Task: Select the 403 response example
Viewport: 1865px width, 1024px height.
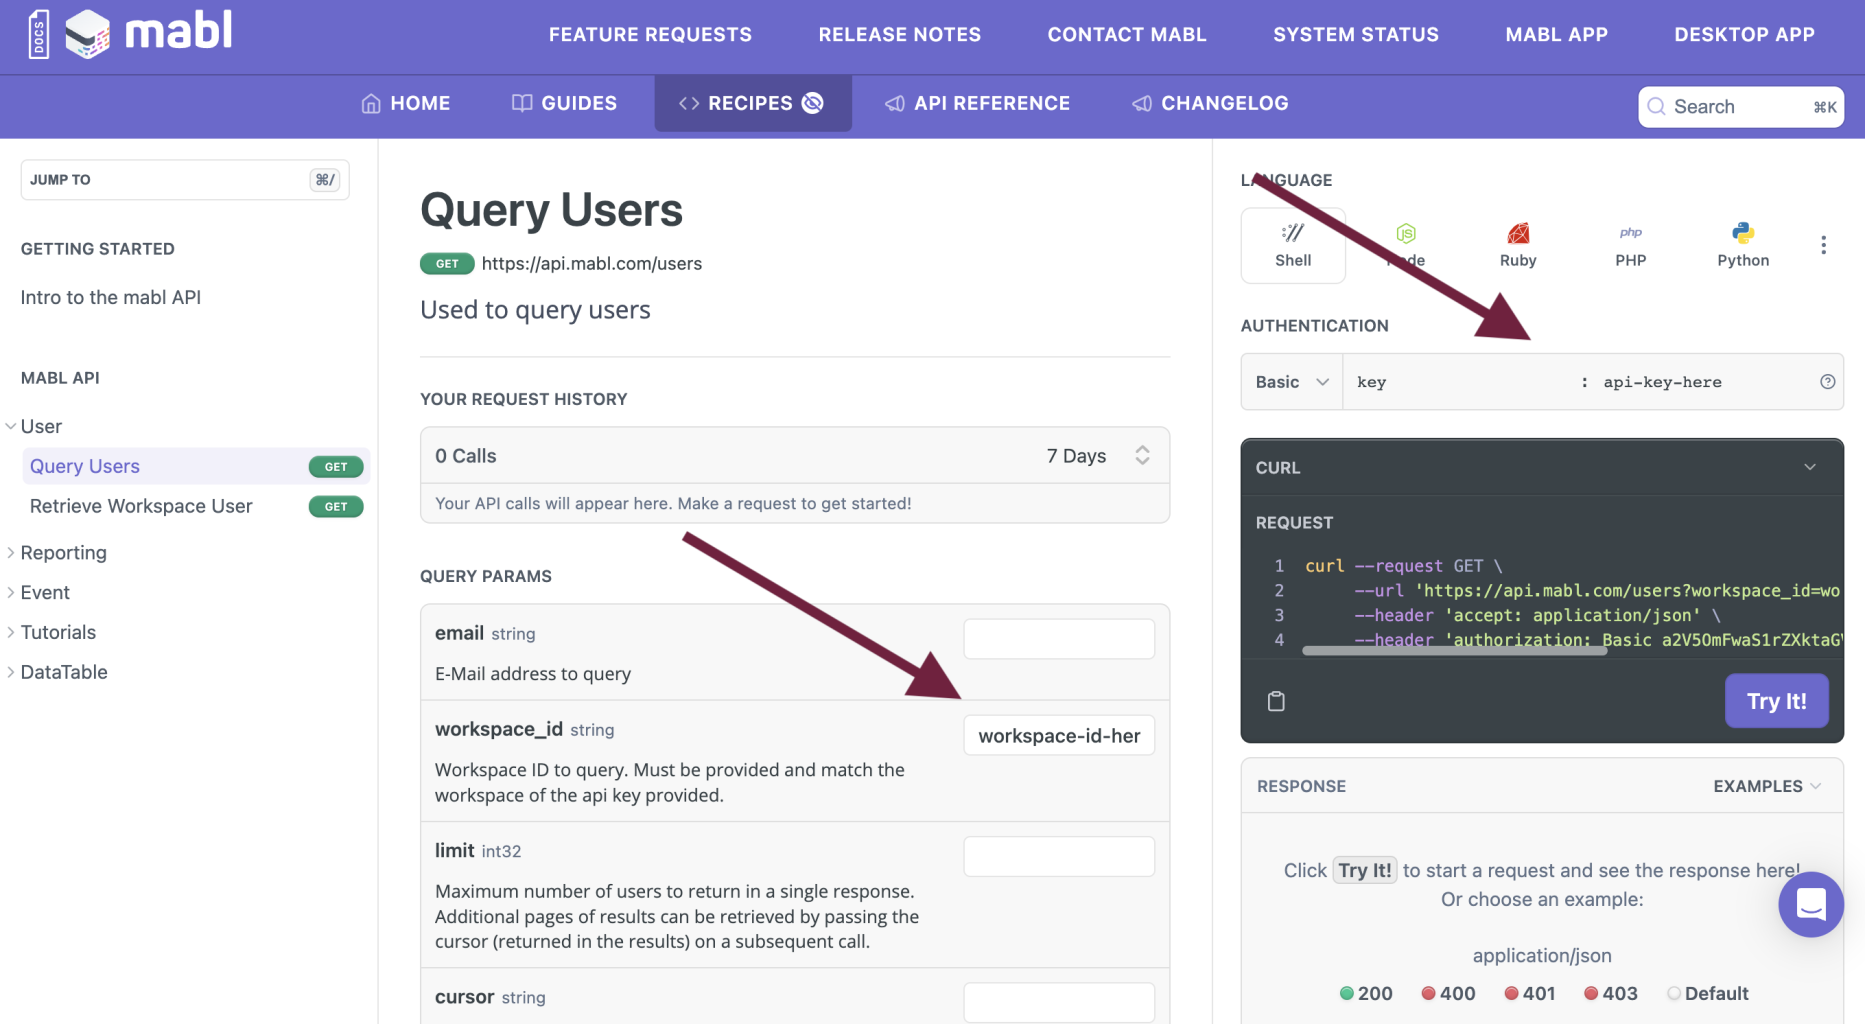Action: 1611,993
